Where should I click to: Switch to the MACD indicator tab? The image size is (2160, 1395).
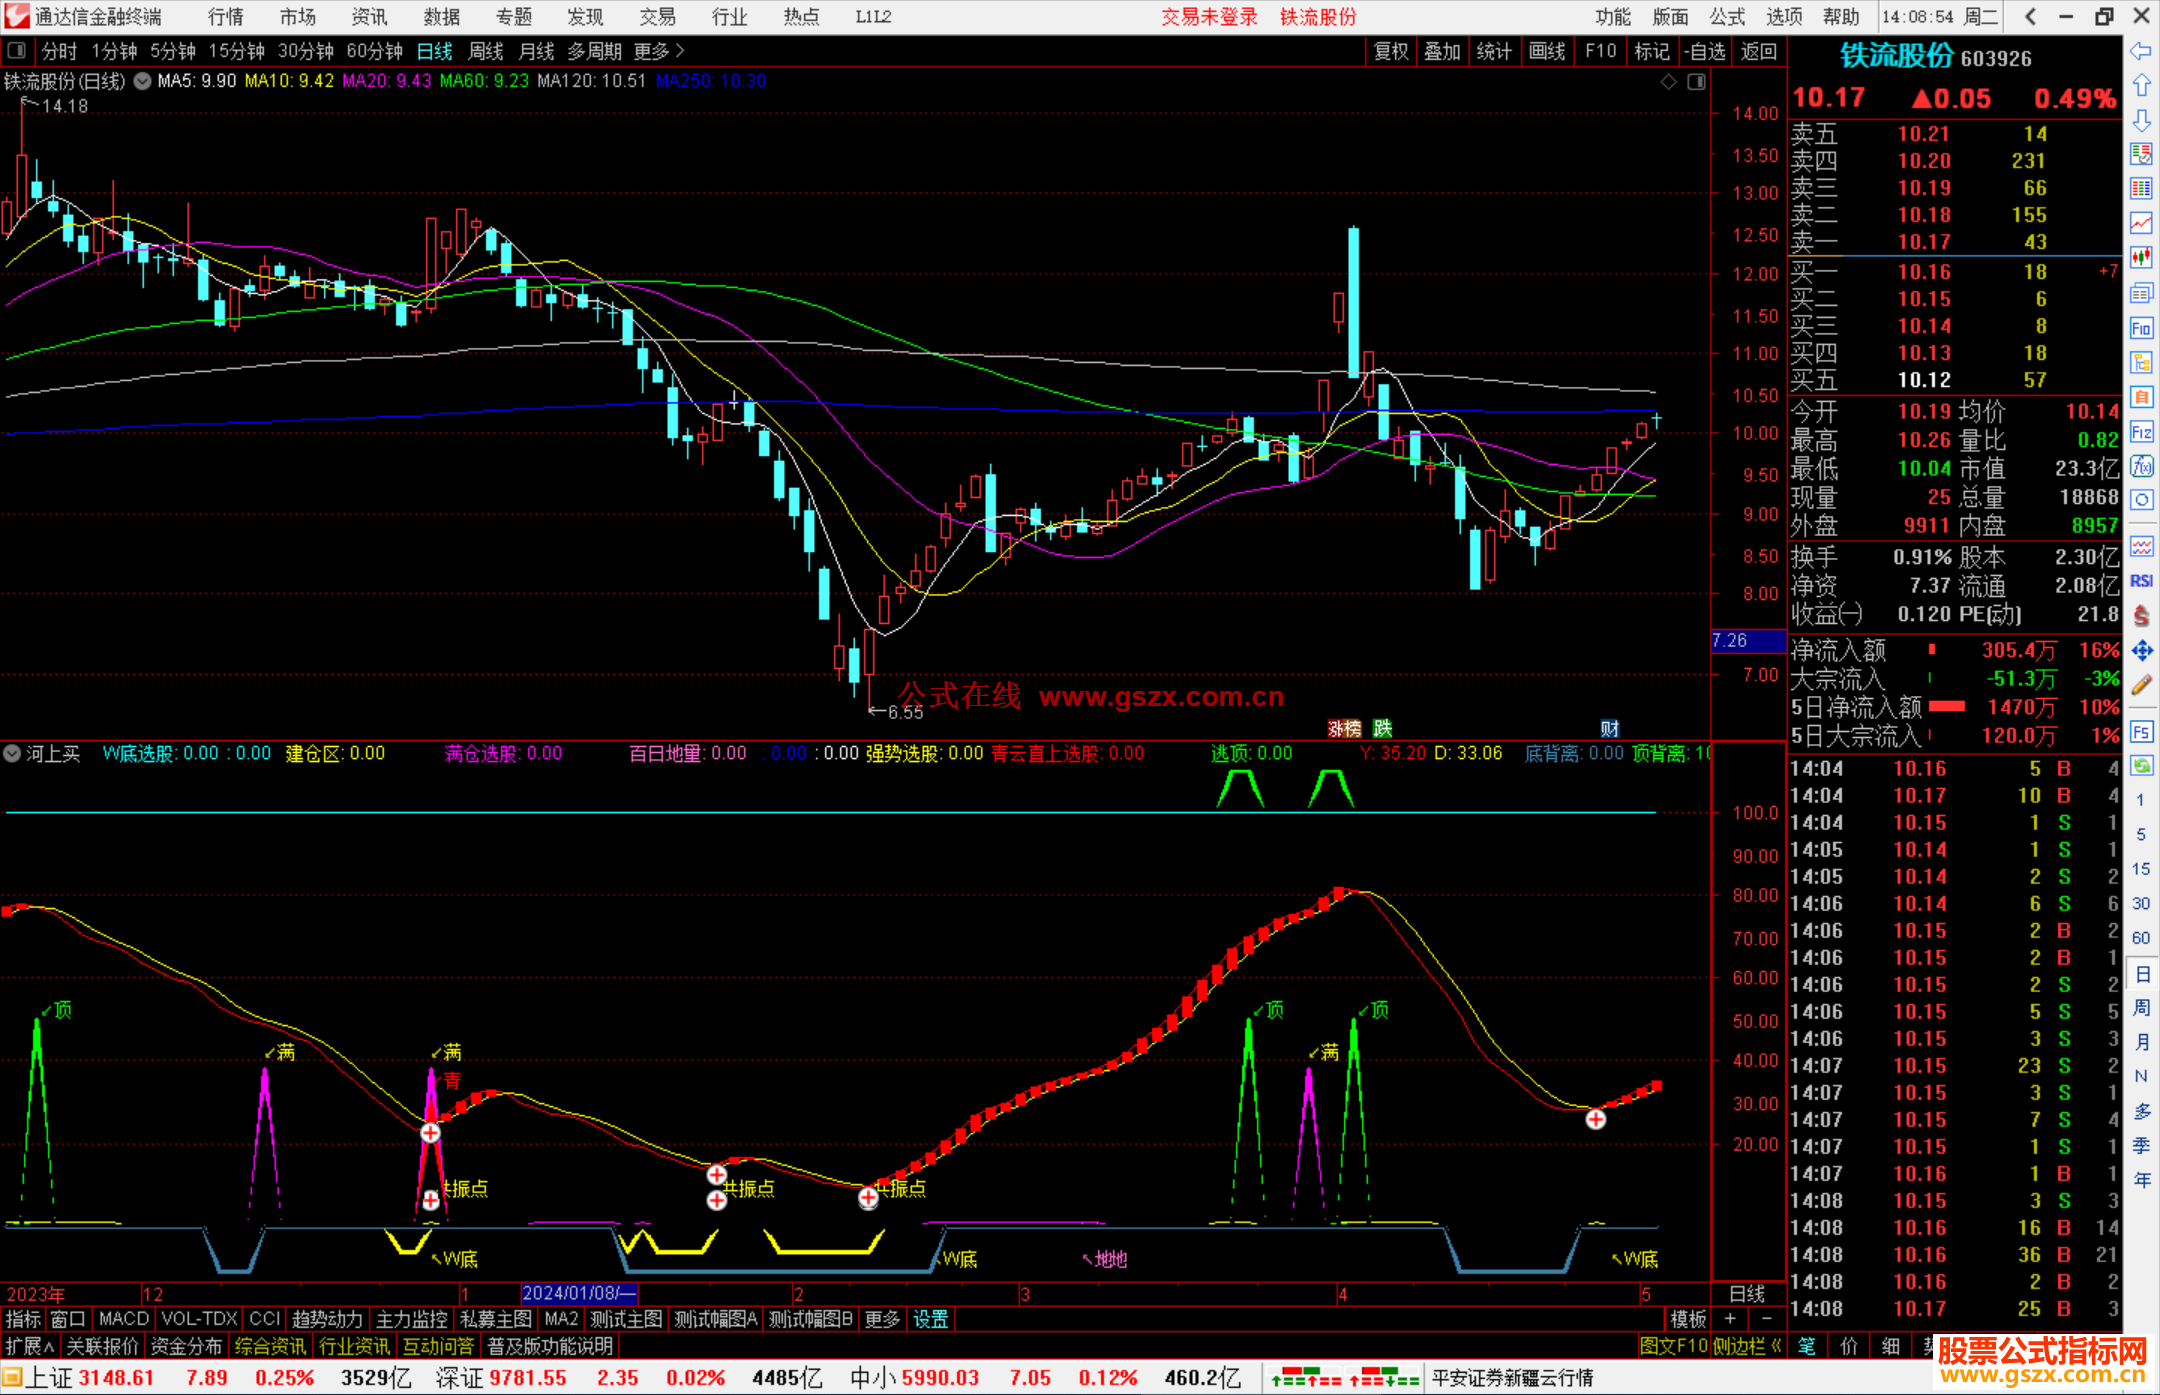[x=123, y=1319]
